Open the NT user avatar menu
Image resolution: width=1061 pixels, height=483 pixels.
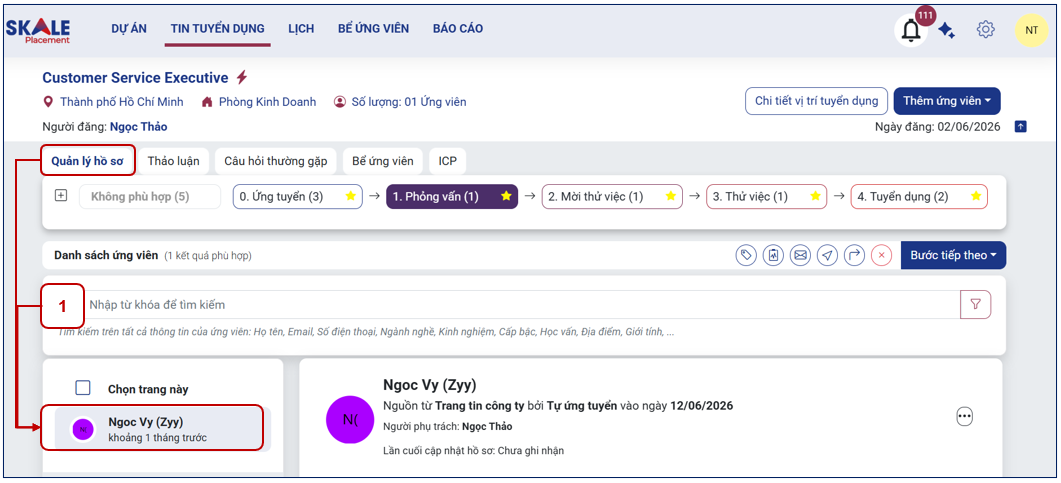[x=1031, y=30]
